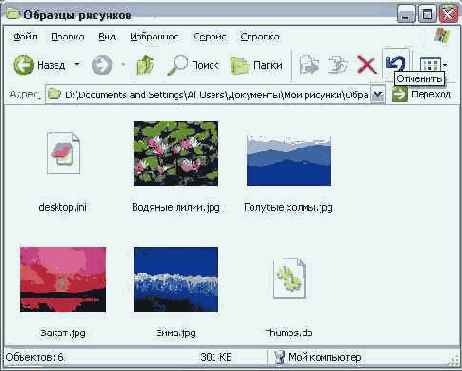462x371 pixels.
Task: Click the Undo arrow toolbar icon
Action: point(395,62)
